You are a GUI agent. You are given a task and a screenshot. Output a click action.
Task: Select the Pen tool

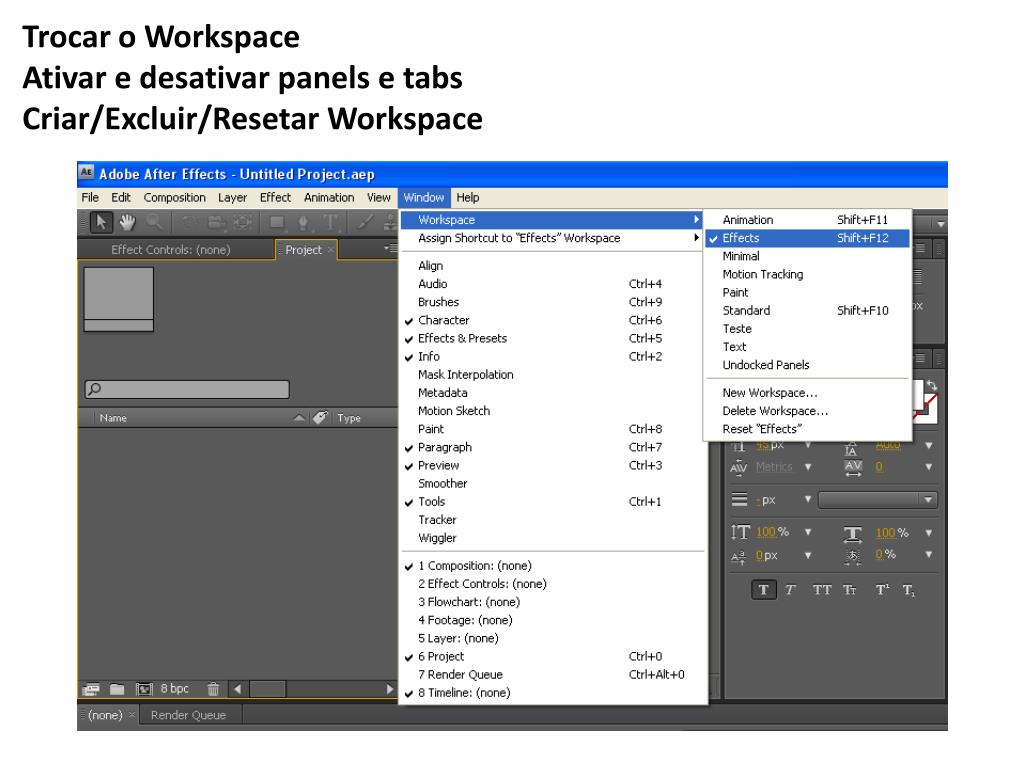pos(303,223)
